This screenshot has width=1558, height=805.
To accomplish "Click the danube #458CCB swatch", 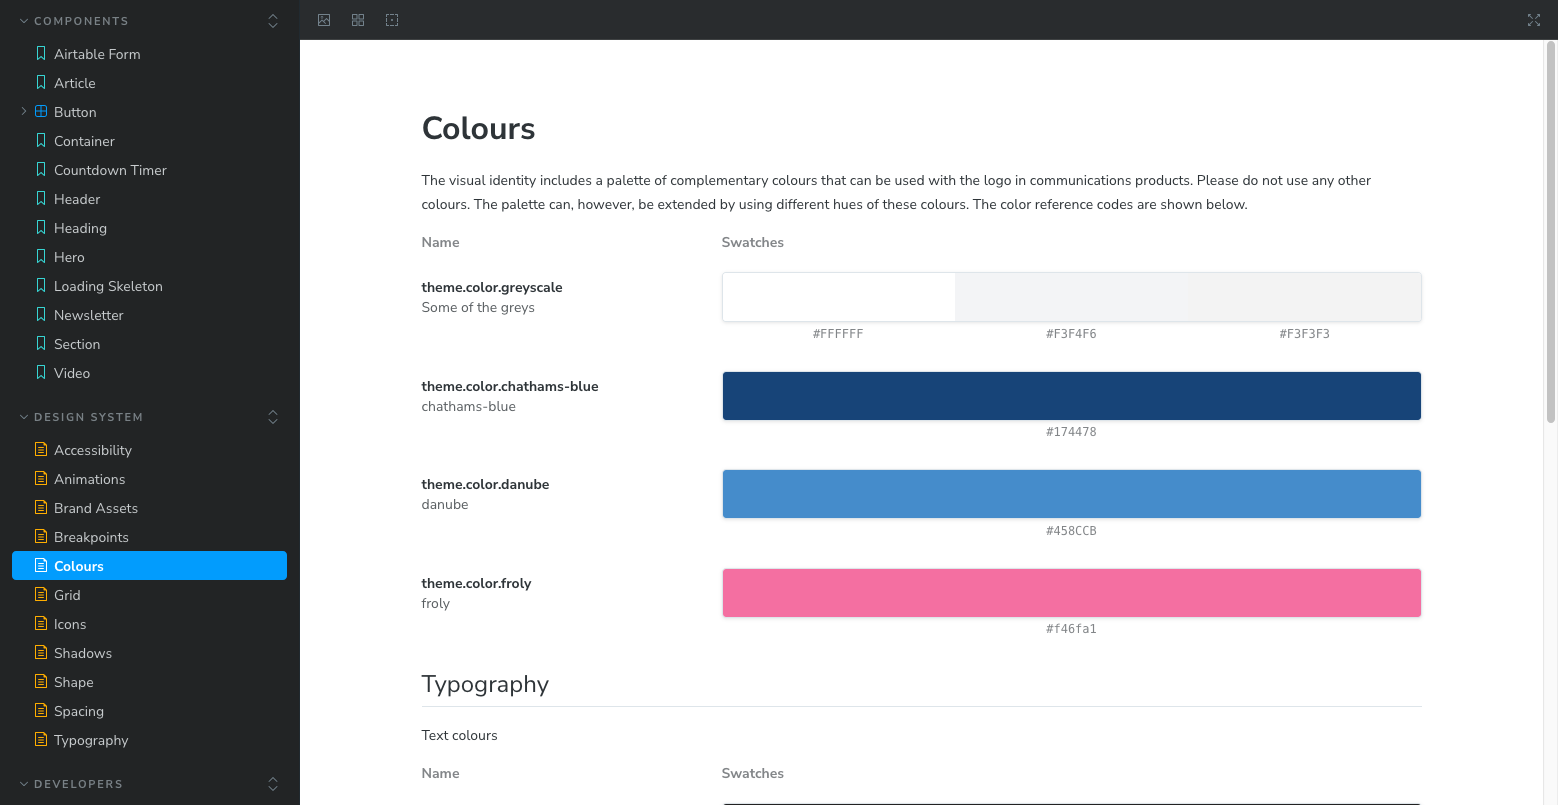I will (1072, 494).
